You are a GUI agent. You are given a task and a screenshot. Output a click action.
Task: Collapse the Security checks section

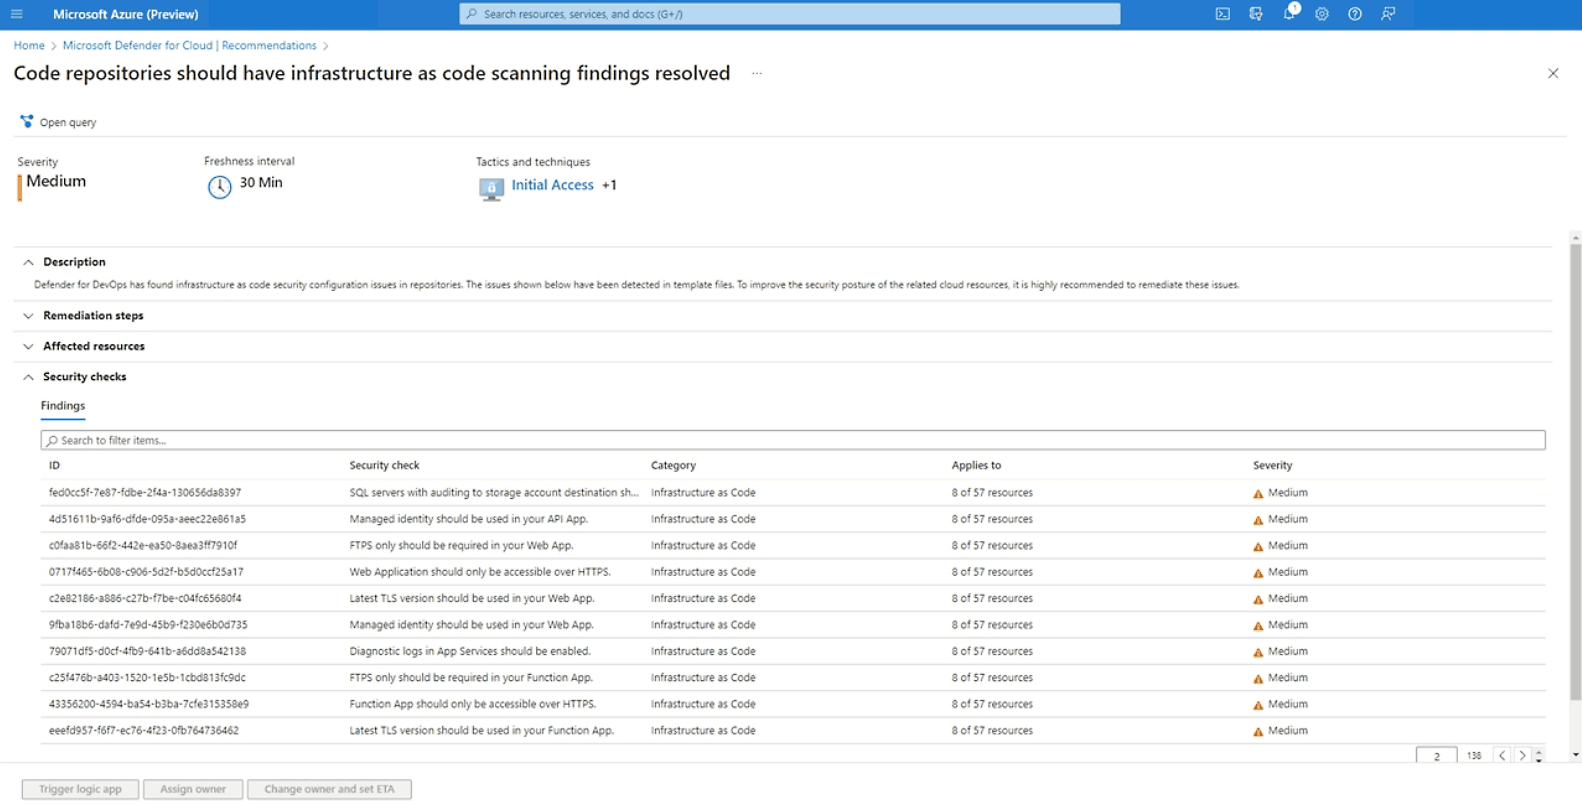pyautogui.click(x=28, y=377)
